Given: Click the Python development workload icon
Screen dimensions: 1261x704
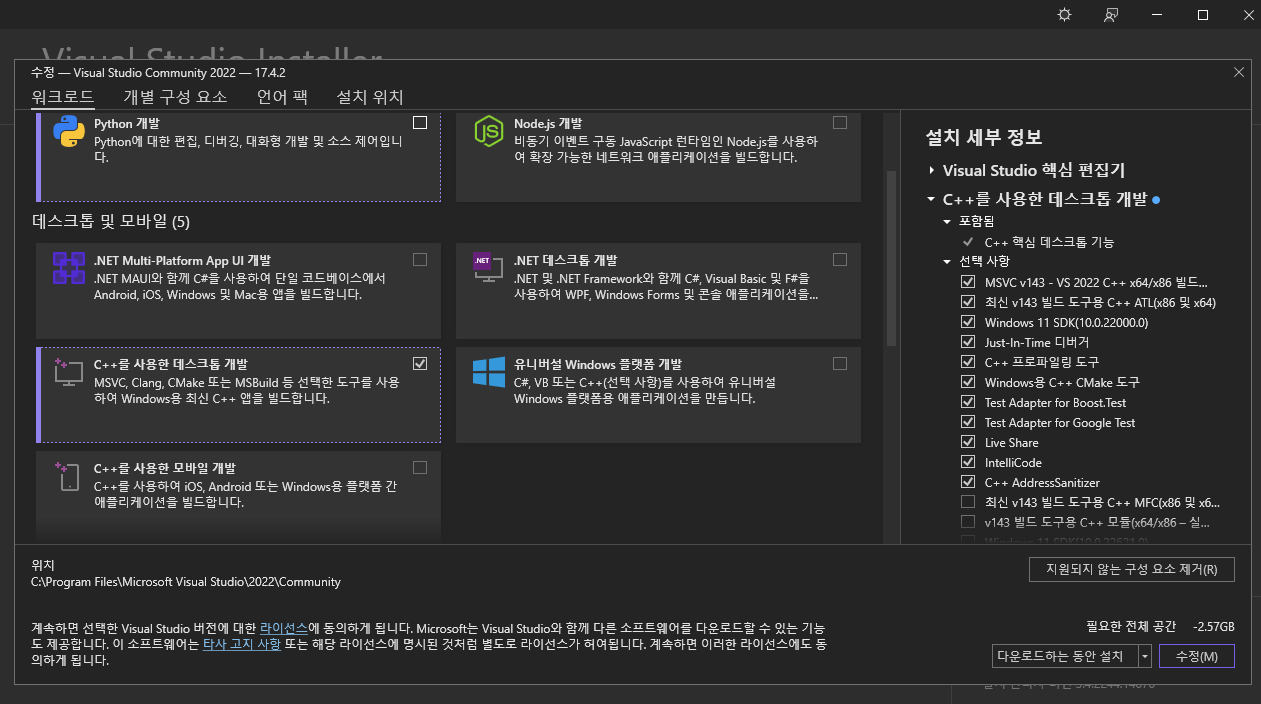Looking at the screenshot, I should click(68, 131).
